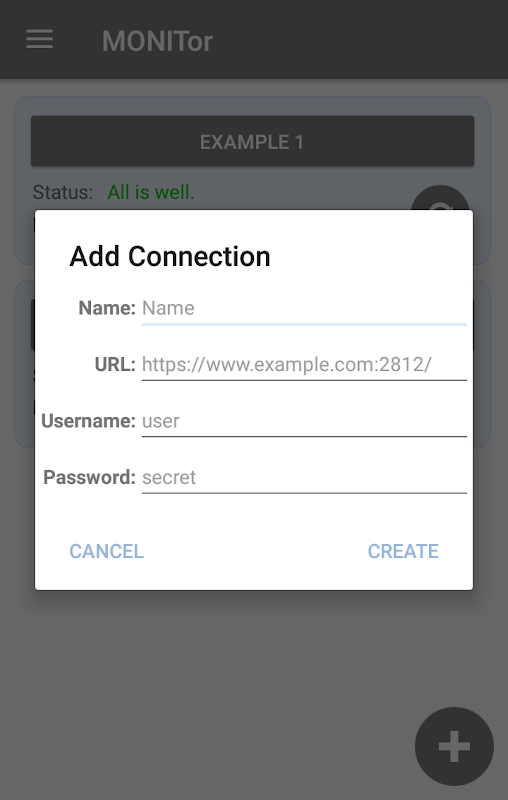Image resolution: width=508 pixels, height=800 pixels.
Task: Click the 'URL:' field label
Action: (x=115, y=365)
